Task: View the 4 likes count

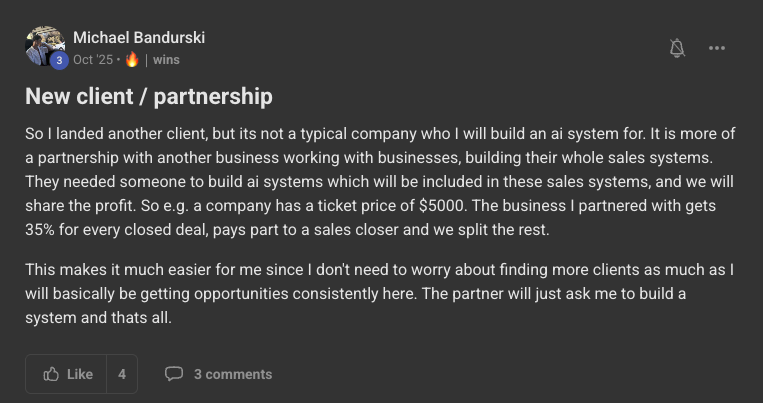Action: pyautogui.click(x=121, y=374)
